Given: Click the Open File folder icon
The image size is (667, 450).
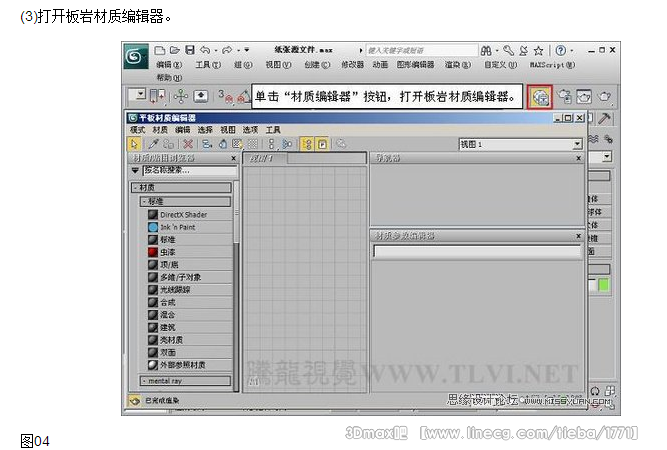Looking at the screenshot, I should (175, 50).
